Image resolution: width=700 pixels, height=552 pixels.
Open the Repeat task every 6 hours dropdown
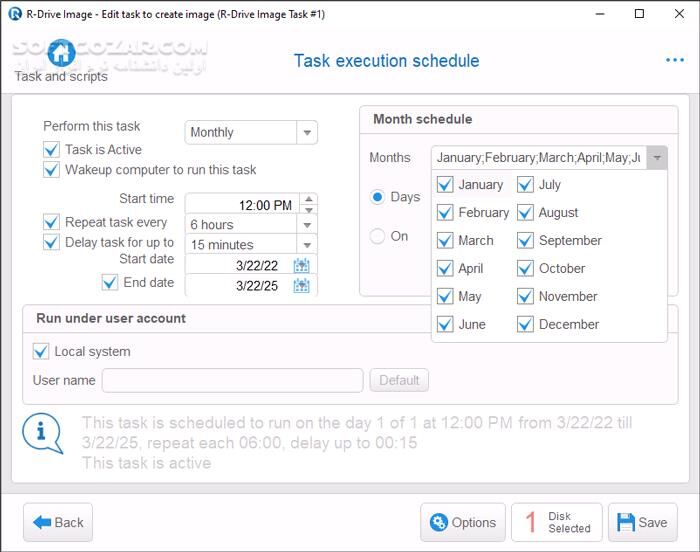click(307, 224)
